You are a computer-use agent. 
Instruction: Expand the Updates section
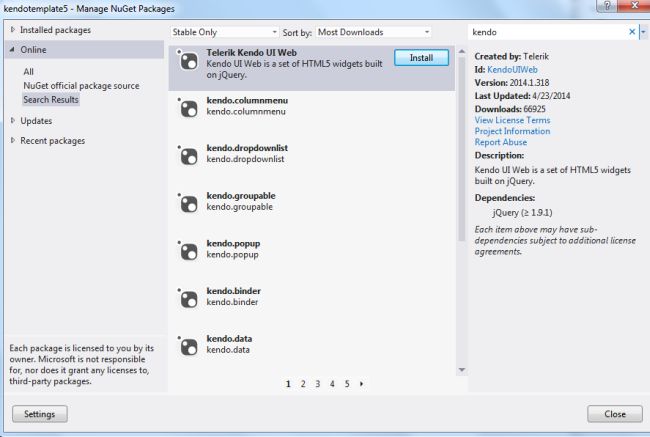click(13, 120)
